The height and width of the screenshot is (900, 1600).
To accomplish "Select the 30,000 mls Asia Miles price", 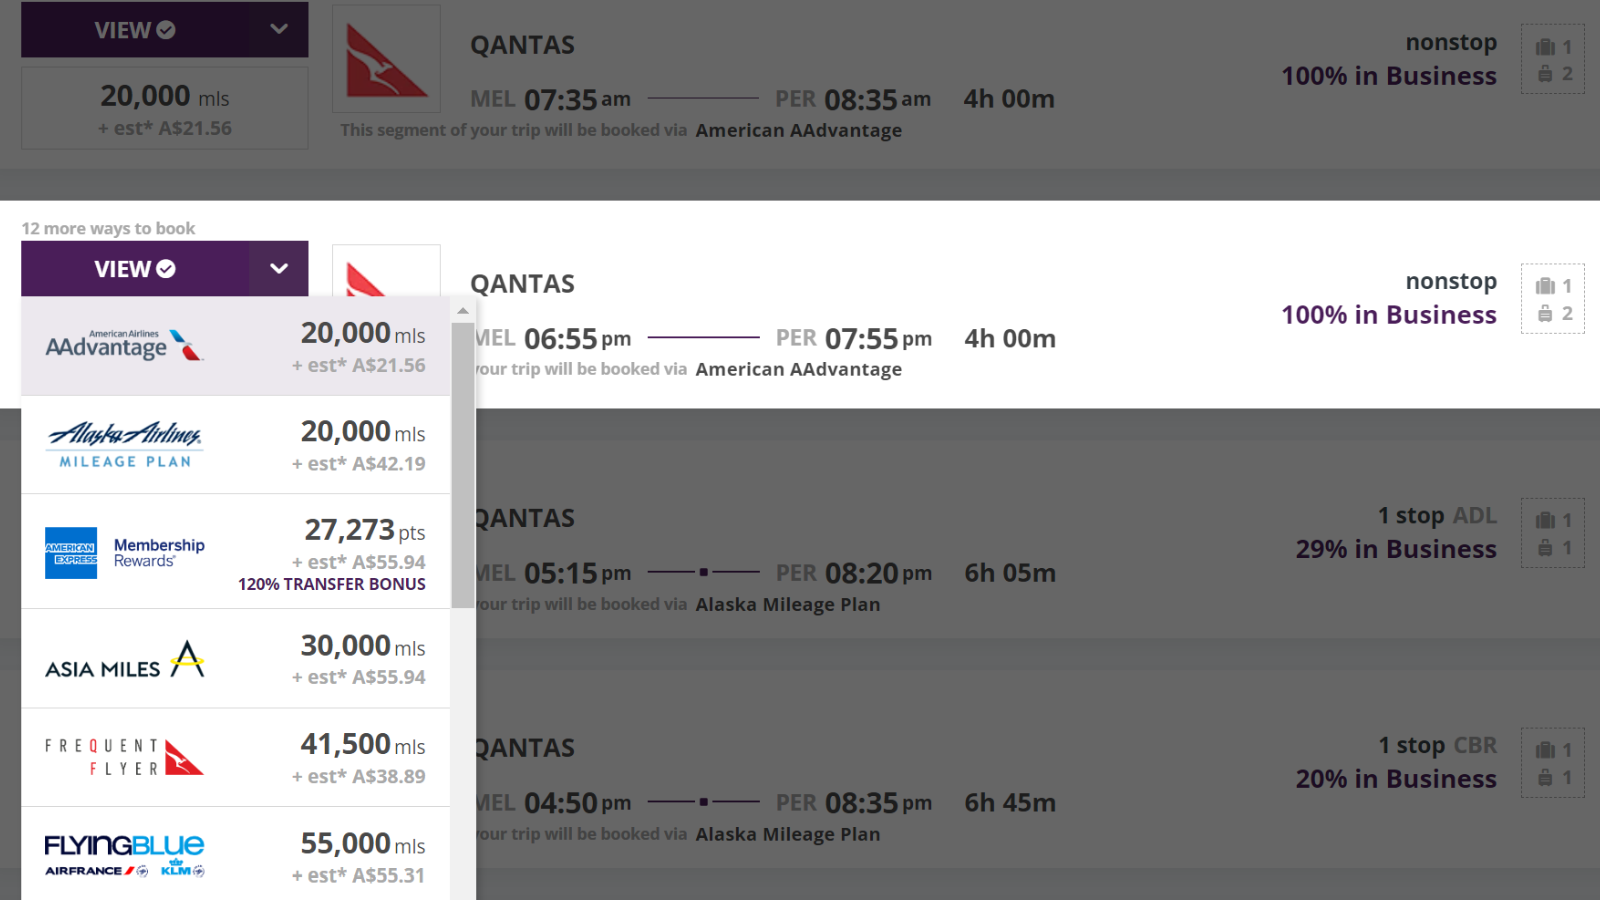I will pos(362,659).
